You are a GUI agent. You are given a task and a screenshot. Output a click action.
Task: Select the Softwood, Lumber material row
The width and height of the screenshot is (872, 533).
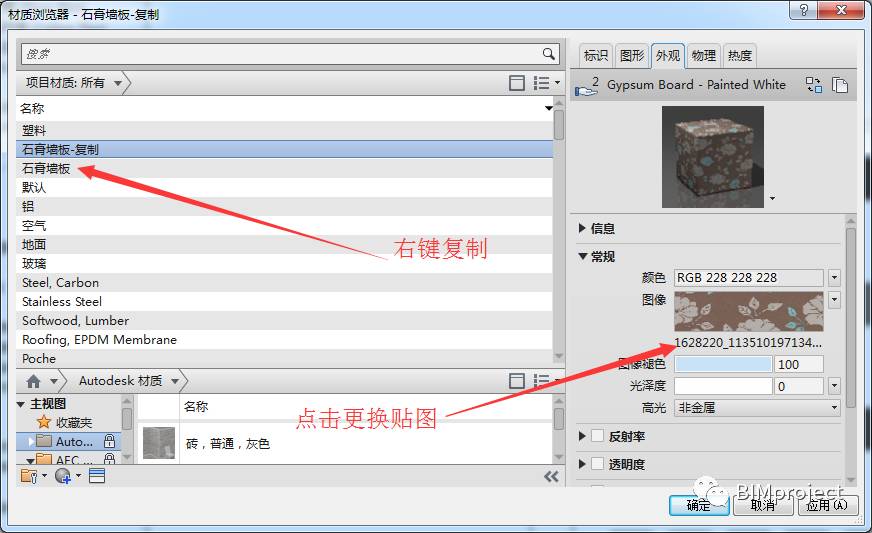coord(285,320)
